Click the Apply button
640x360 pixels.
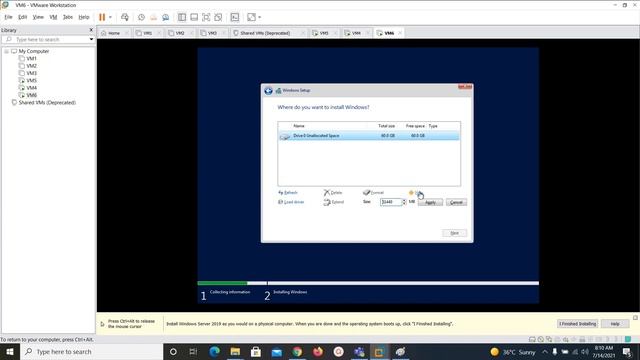[x=430, y=202]
